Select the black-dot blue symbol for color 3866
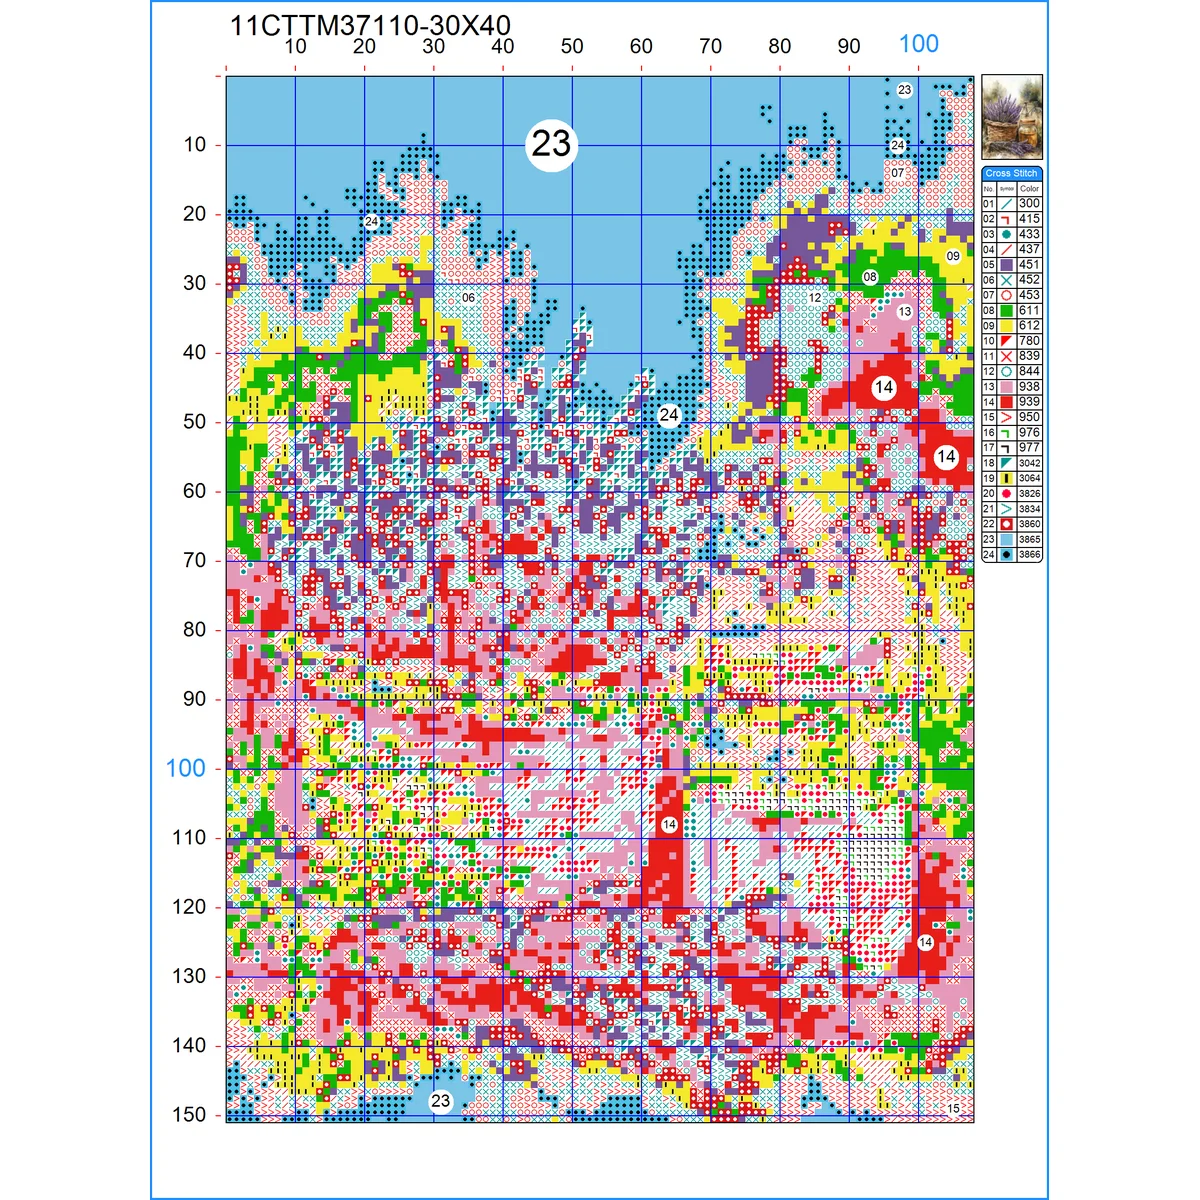1200x1200 pixels. [1006, 555]
